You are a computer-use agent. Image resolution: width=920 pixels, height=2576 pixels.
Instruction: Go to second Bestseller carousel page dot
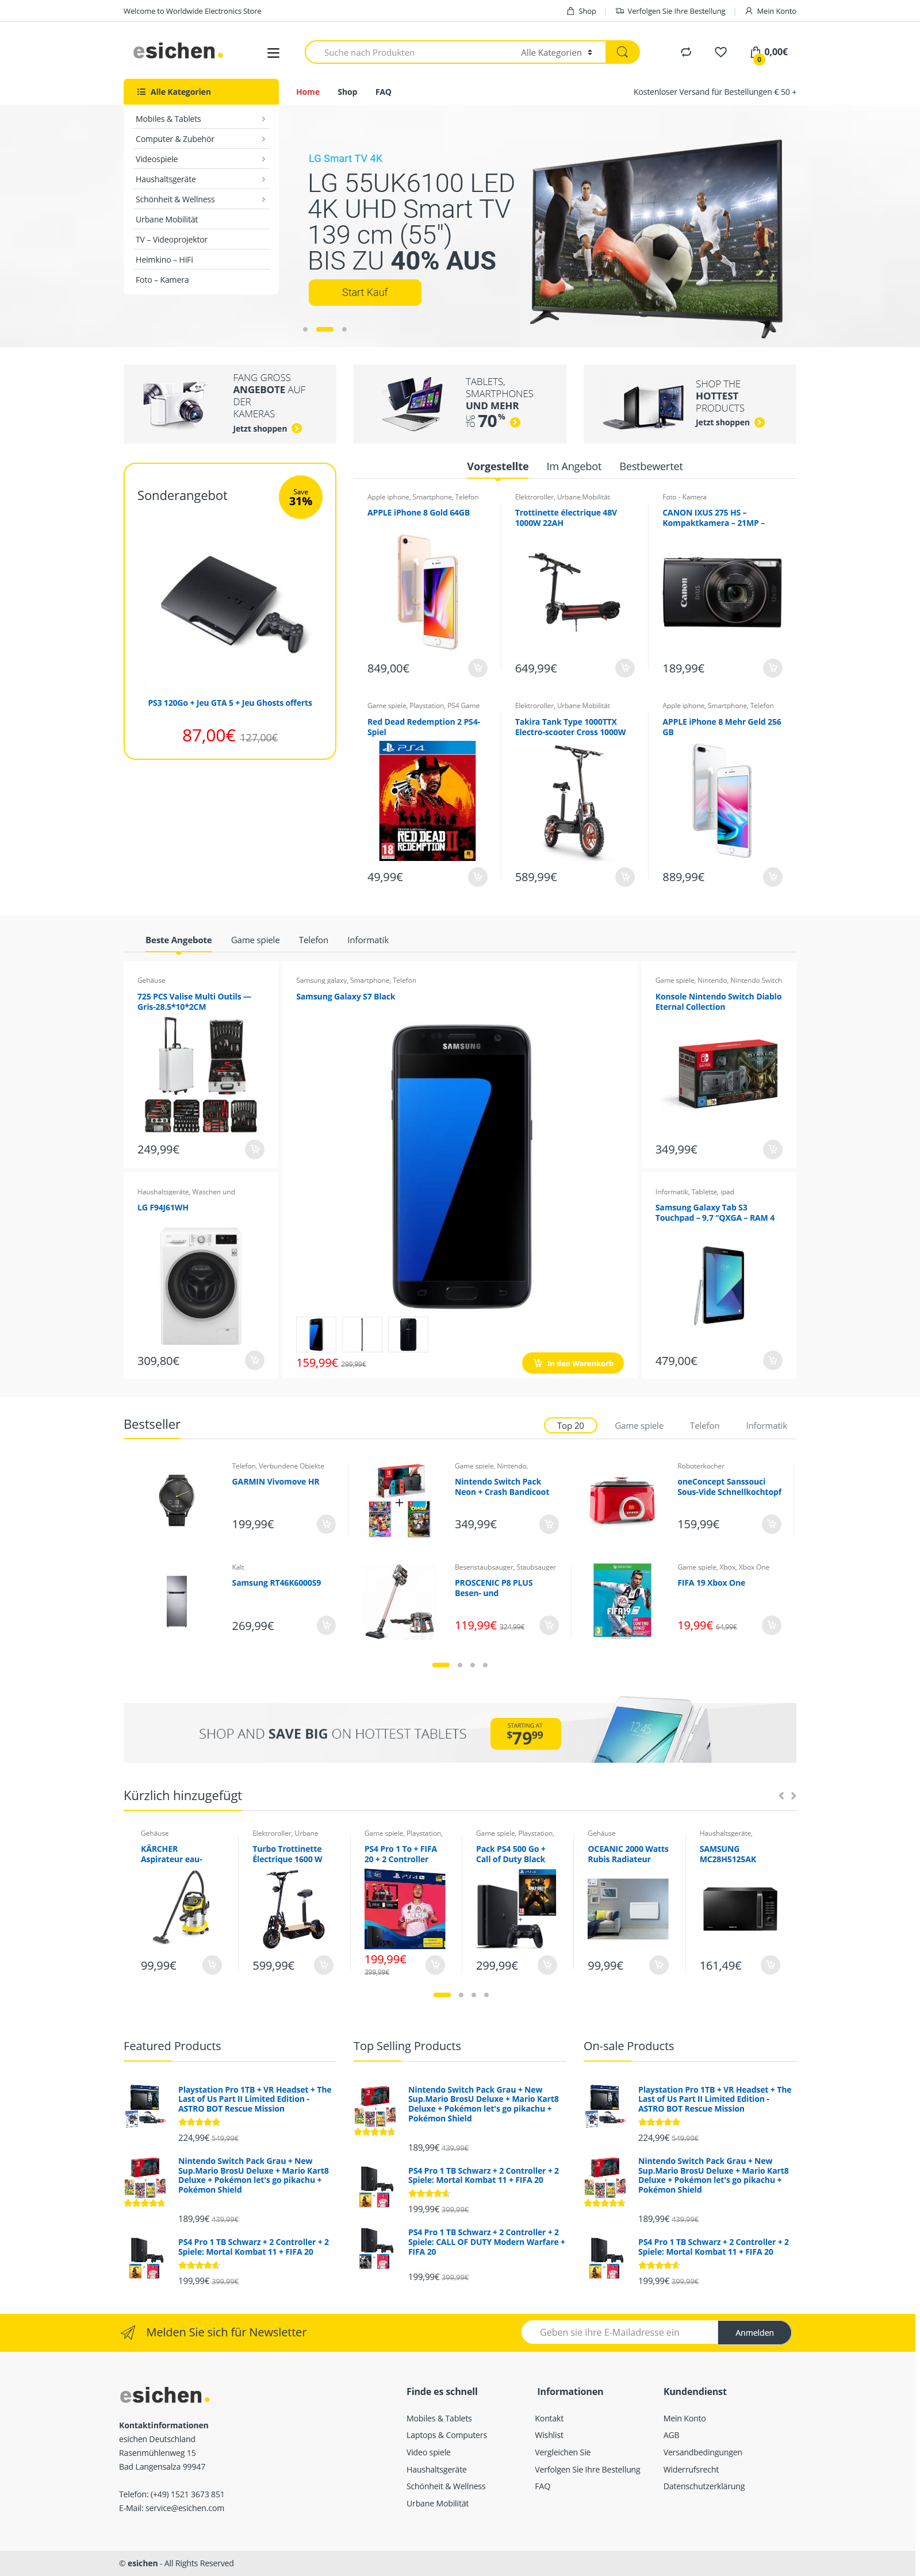(x=460, y=1665)
